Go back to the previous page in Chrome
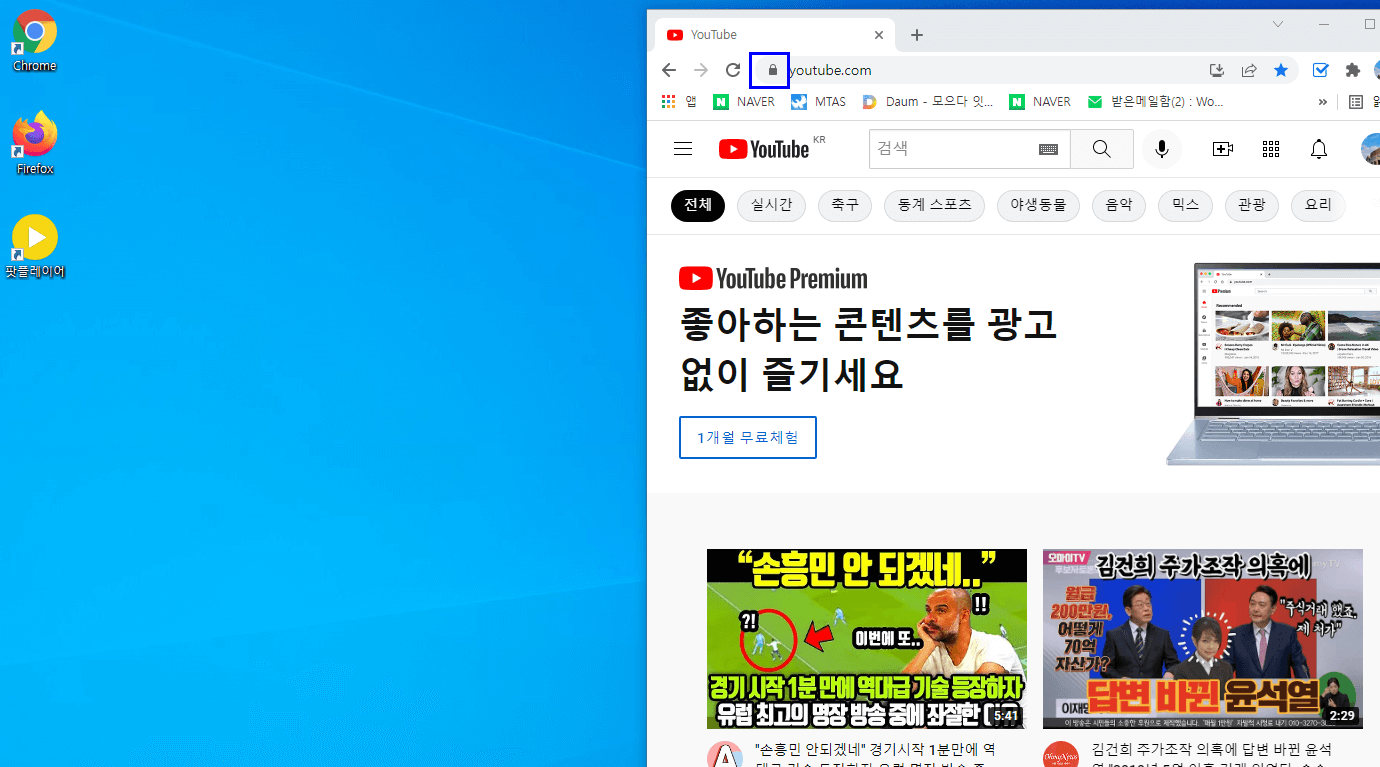 669,70
